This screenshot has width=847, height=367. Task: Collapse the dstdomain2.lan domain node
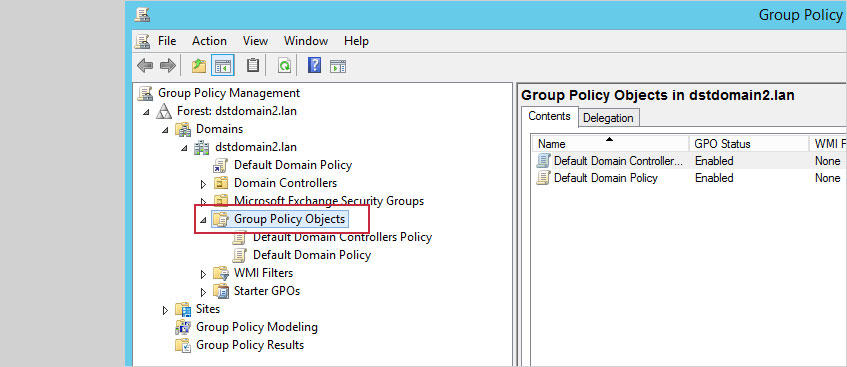pos(184,148)
